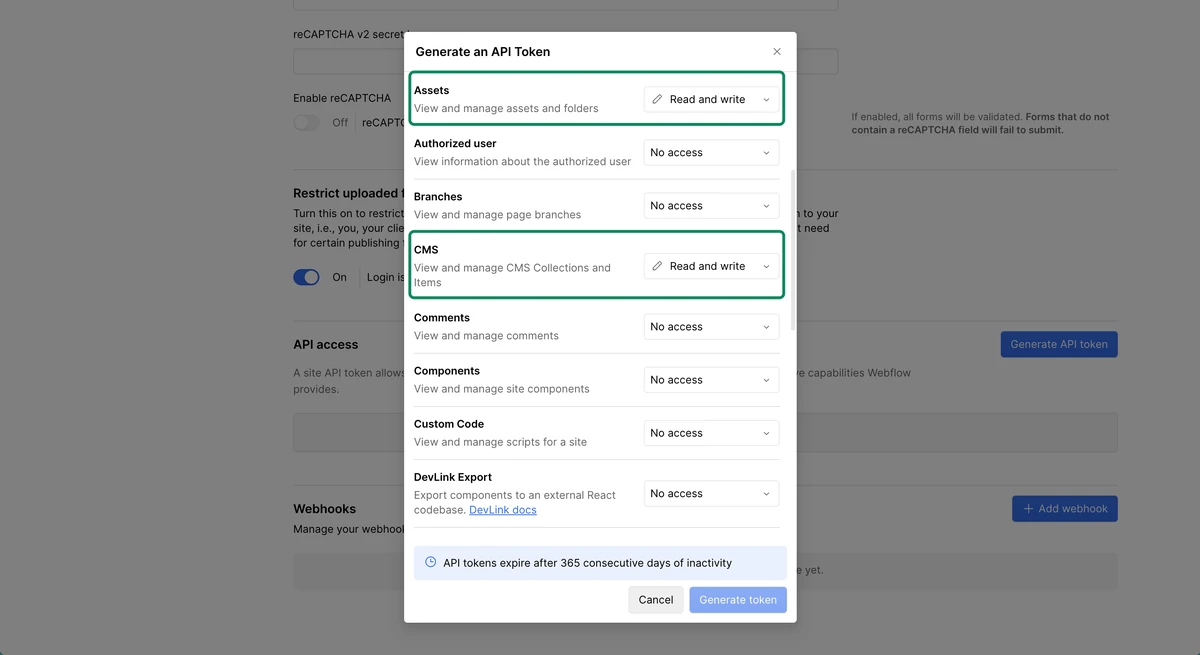The width and height of the screenshot is (1200, 655).
Task: Open the Components permission dropdown
Action: 711,379
